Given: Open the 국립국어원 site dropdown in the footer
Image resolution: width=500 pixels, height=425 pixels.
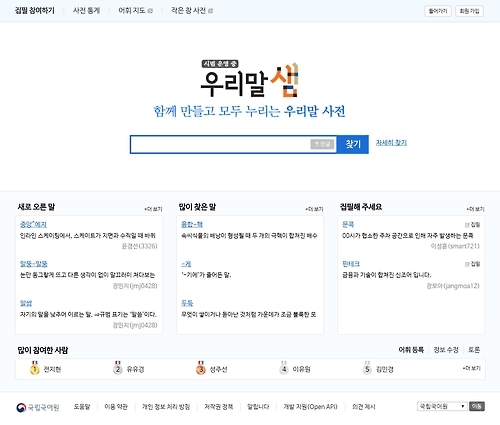Looking at the screenshot, I should [442, 406].
